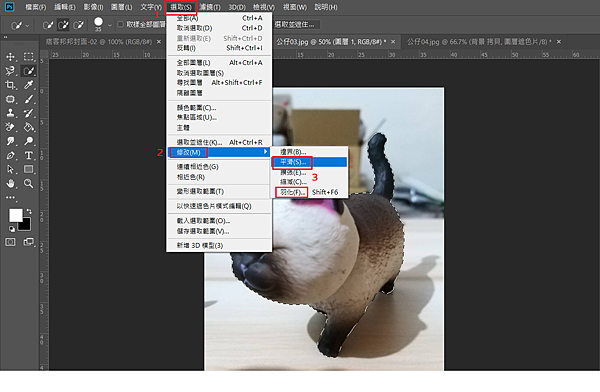Select the Pen tool
Screen dimensions: 600x392
(10, 155)
